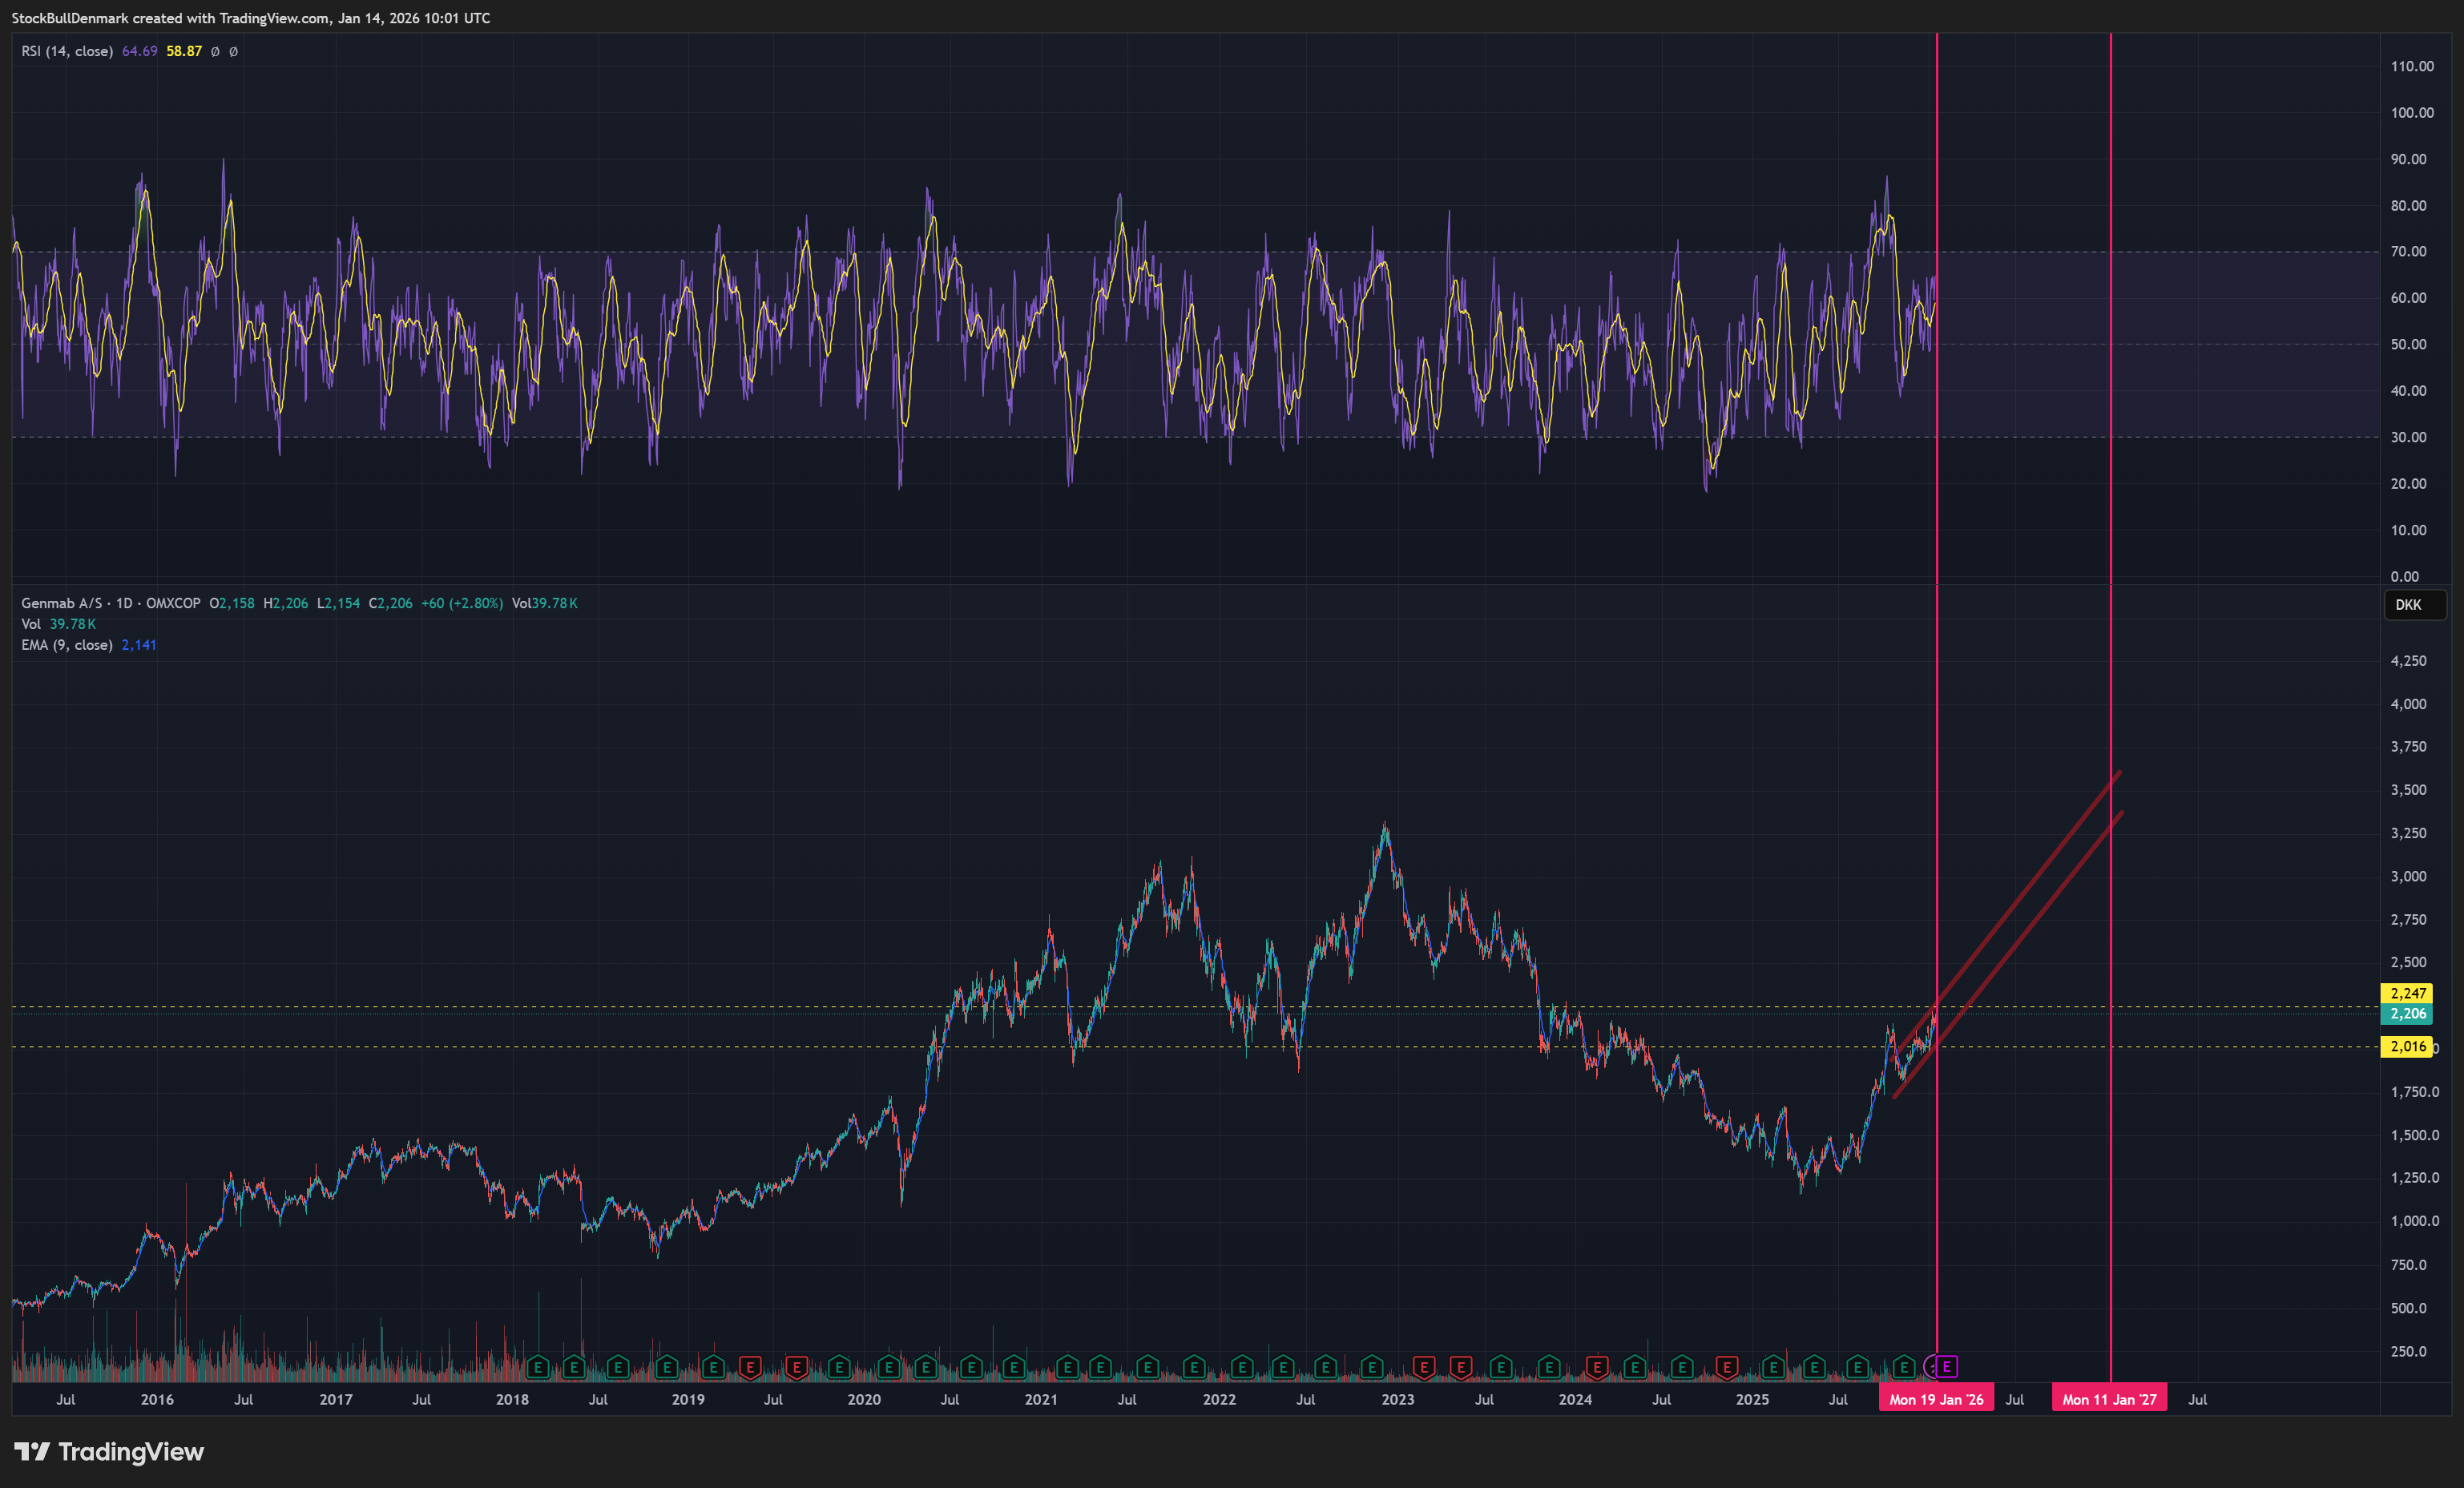Click the purple RSI value 64.69
Screen dimensions: 2464x1488
click(x=139, y=51)
